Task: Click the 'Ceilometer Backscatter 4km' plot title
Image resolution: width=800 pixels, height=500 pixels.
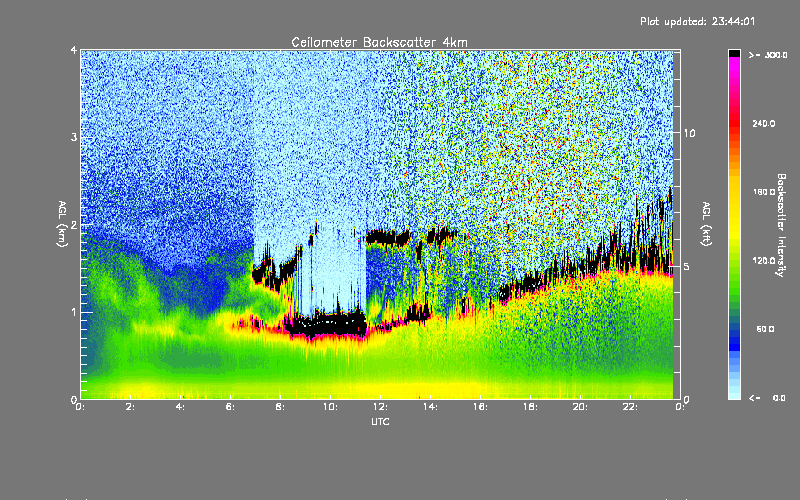Action: click(x=379, y=42)
